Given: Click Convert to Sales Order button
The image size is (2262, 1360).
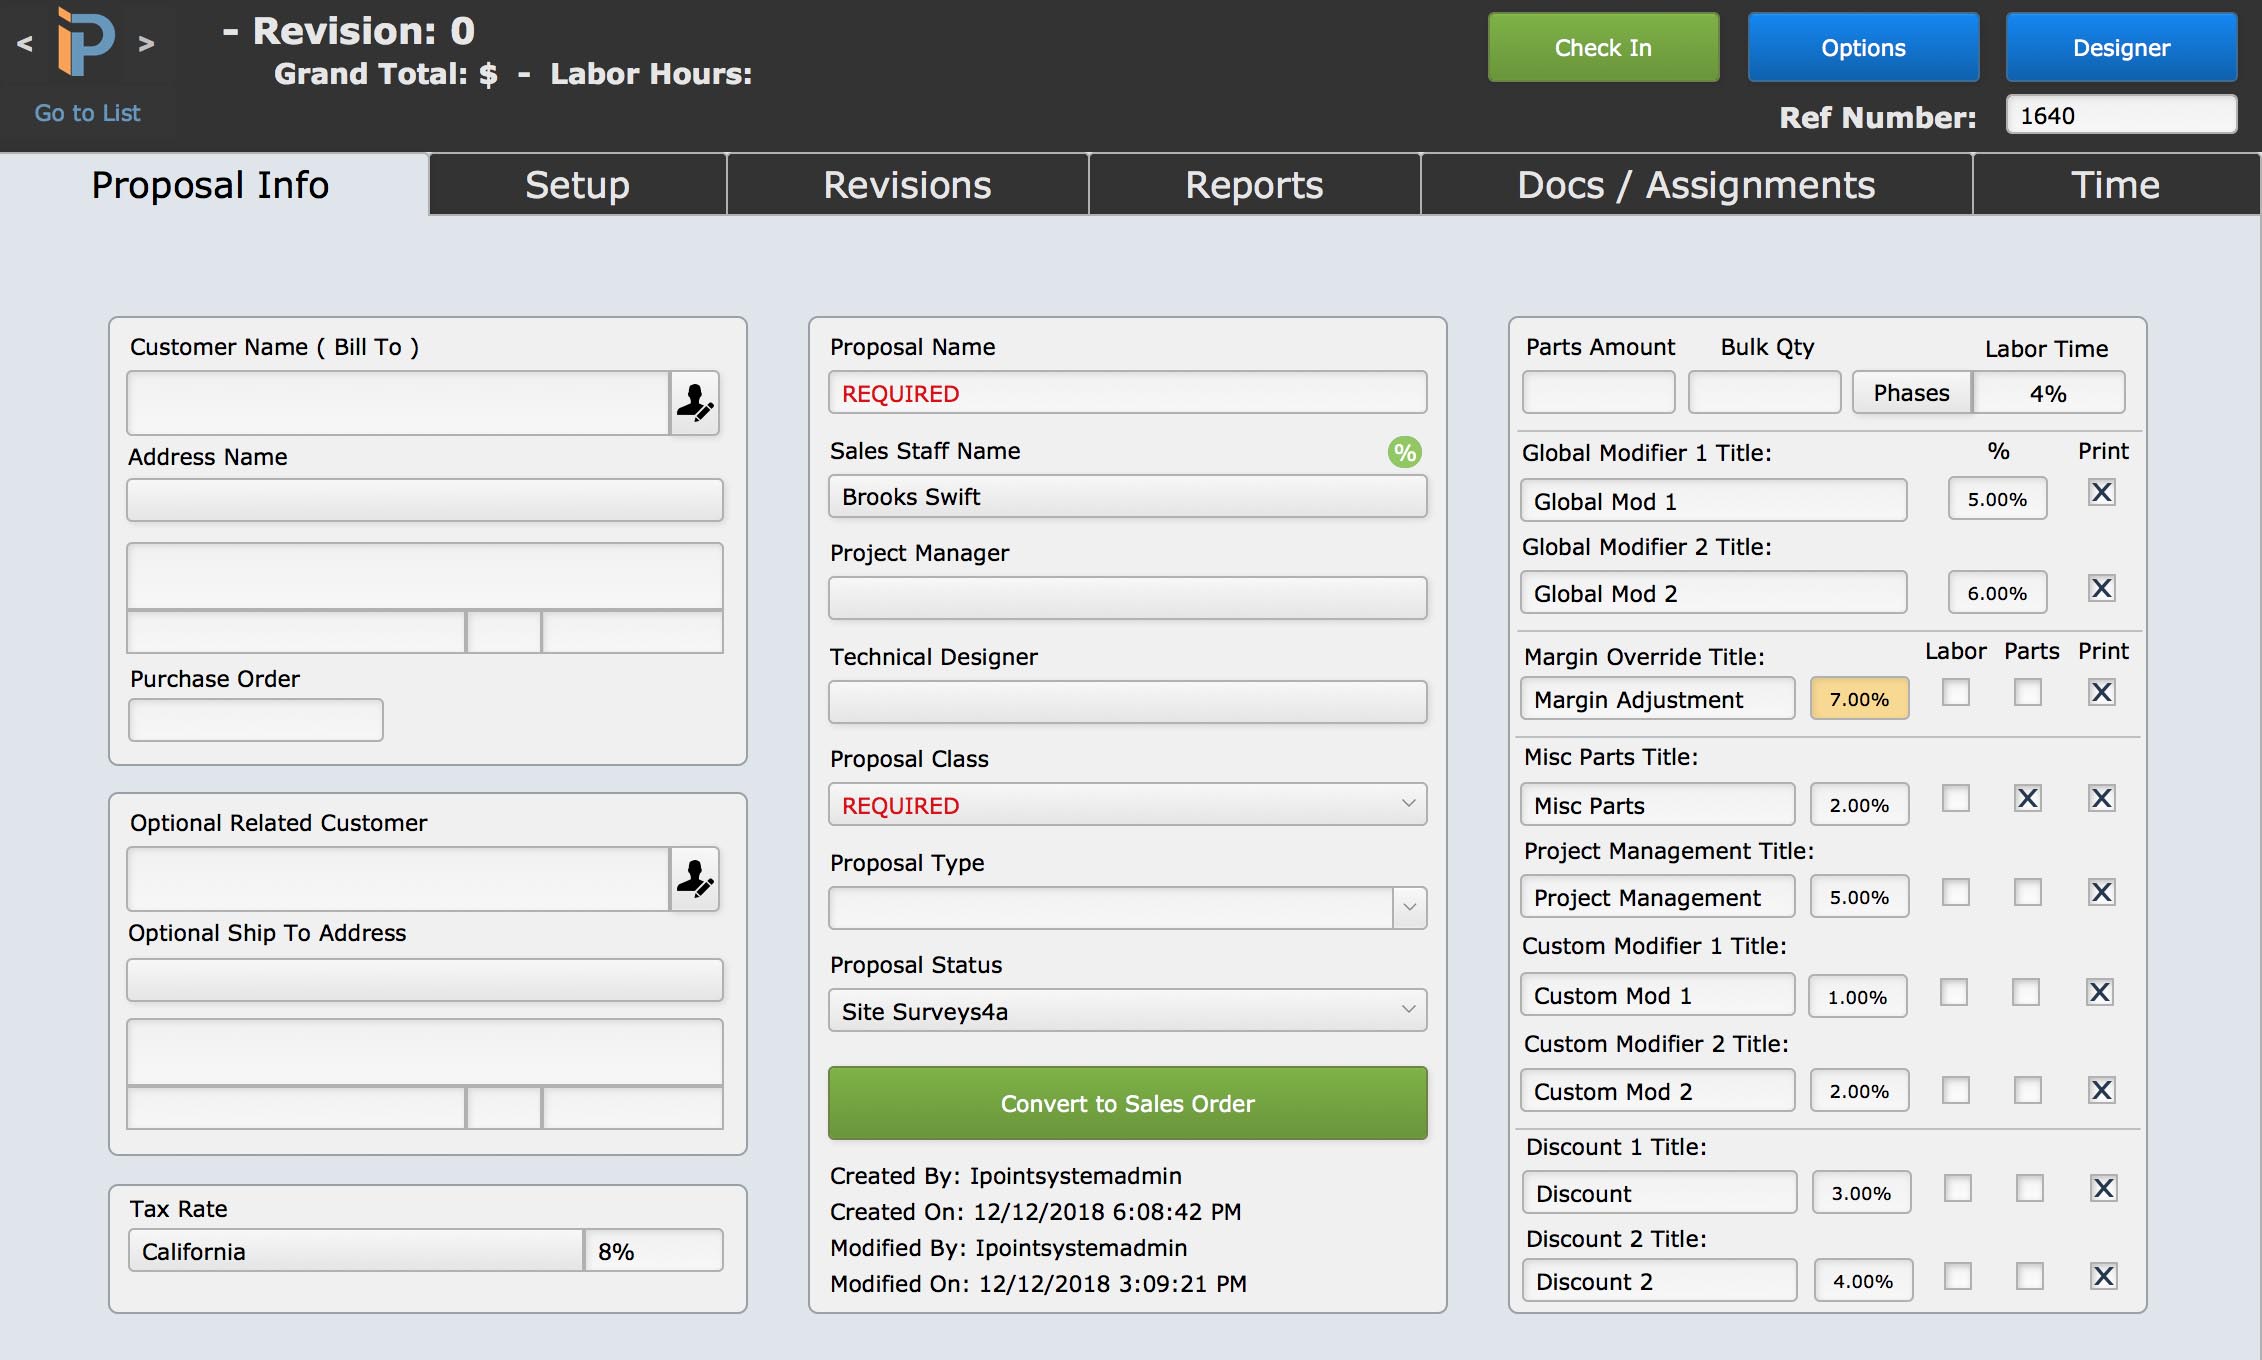Looking at the screenshot, I should (x=1127, y=1103).
